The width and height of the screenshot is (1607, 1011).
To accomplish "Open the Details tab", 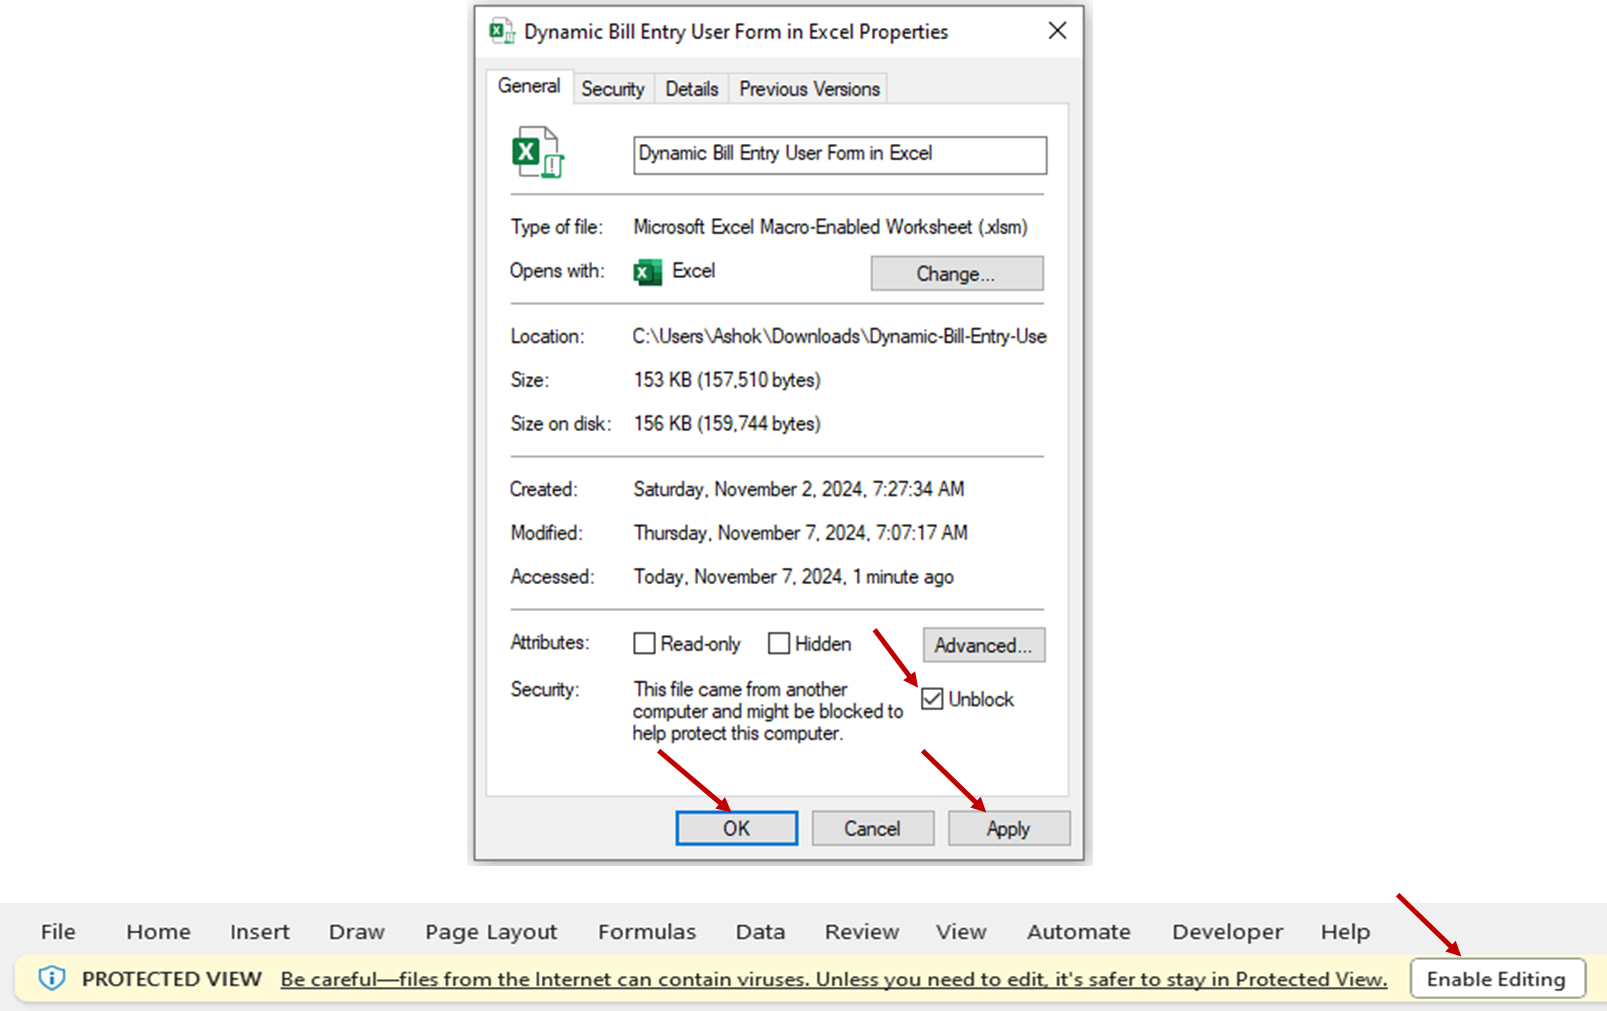I will [692, 89].
